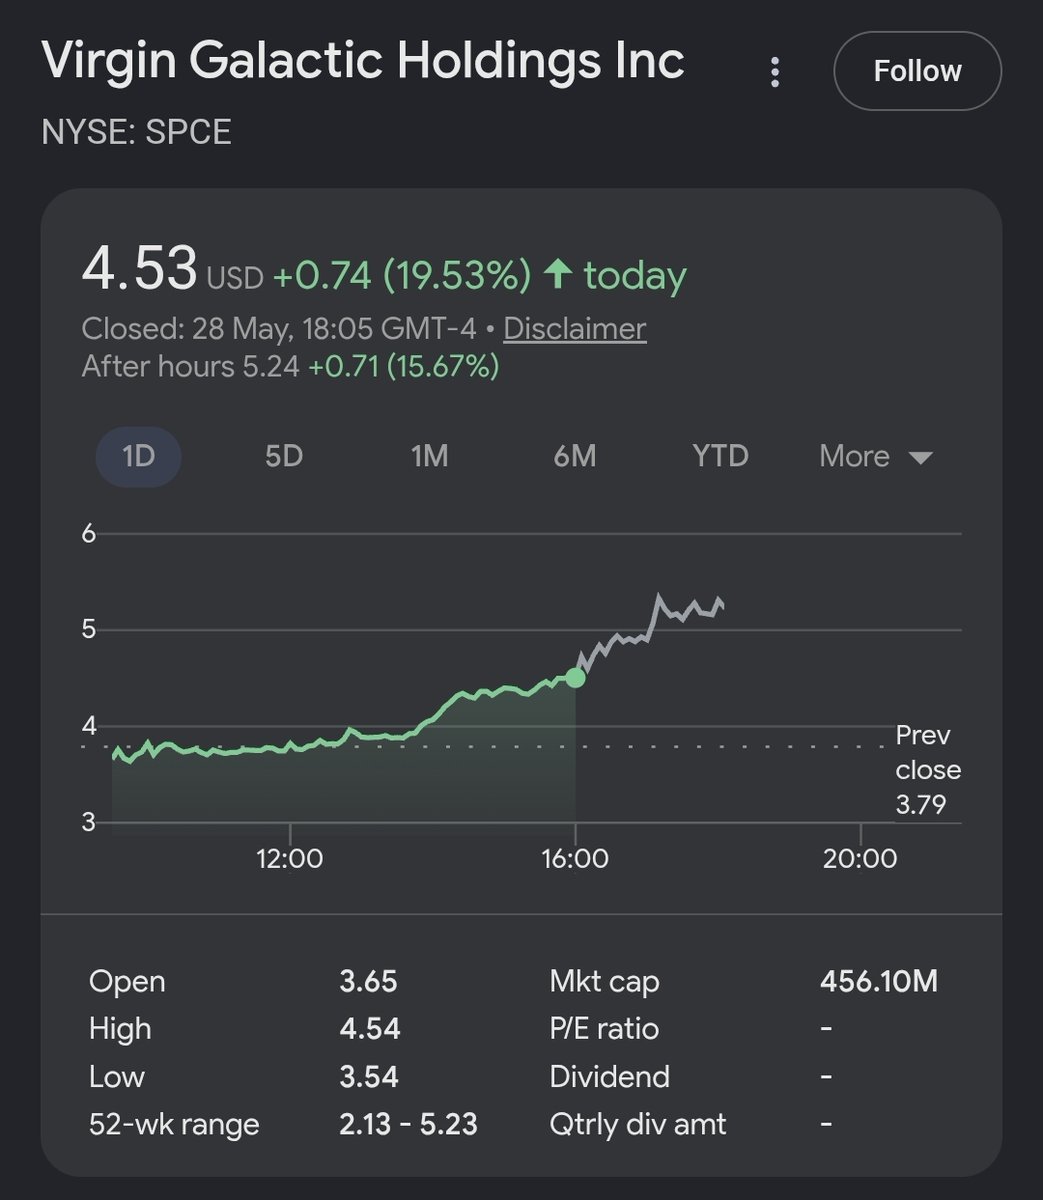
Task: Click the NYSE: SPCE ticker label
Action: coord(136,132)
